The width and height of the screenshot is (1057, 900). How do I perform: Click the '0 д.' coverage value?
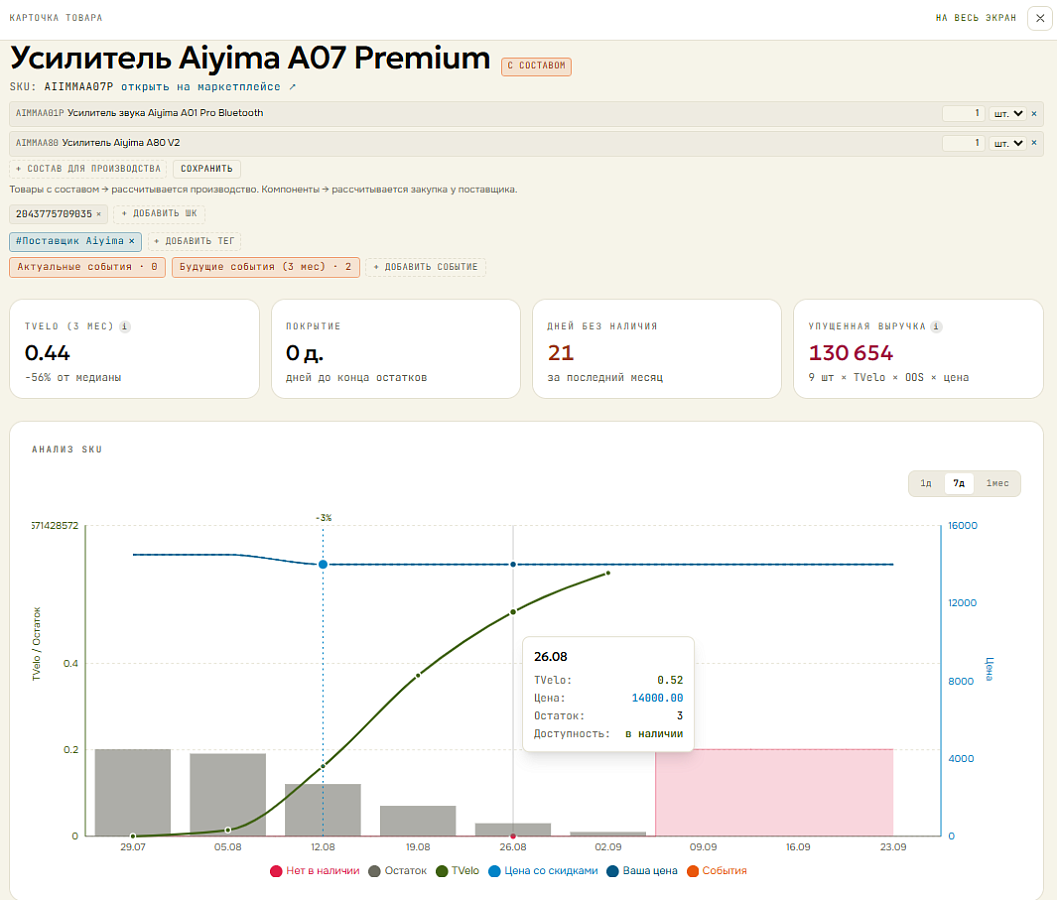(x=305, y=353)
